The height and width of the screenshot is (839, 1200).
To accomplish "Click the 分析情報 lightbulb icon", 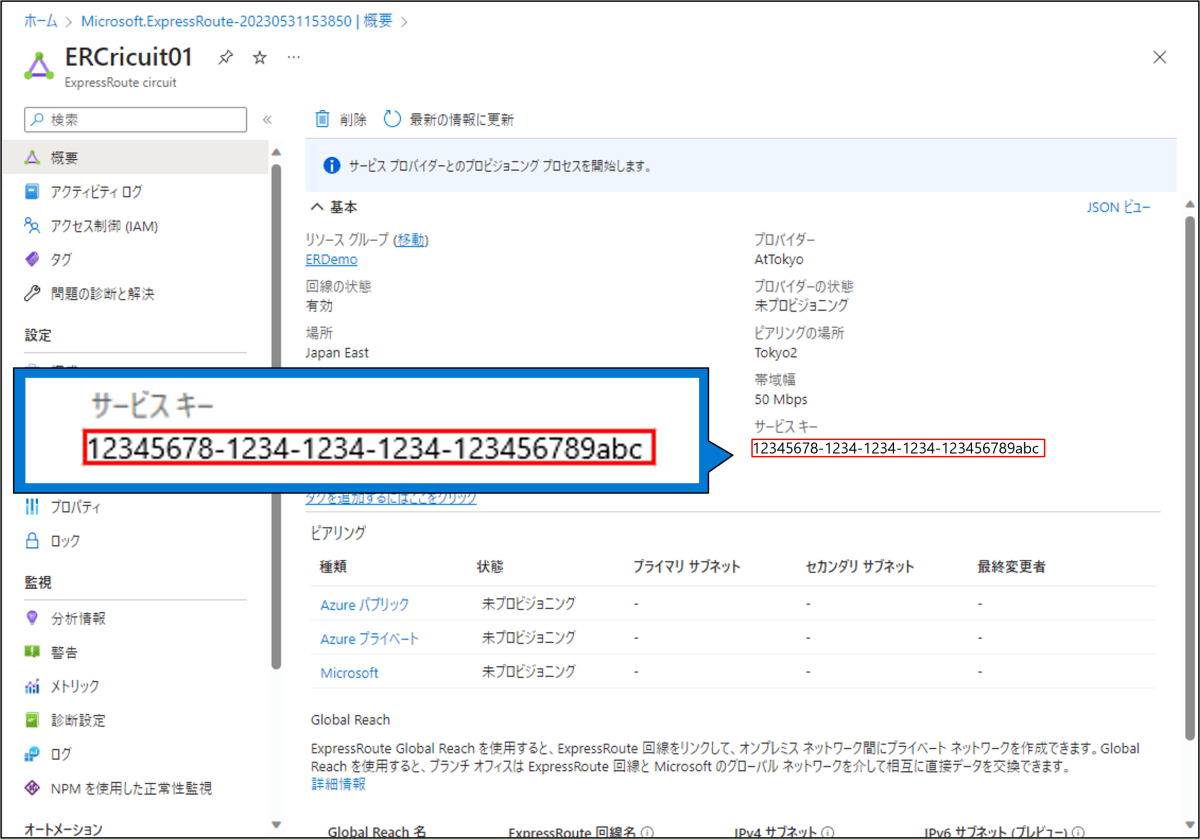I will 32,618.
